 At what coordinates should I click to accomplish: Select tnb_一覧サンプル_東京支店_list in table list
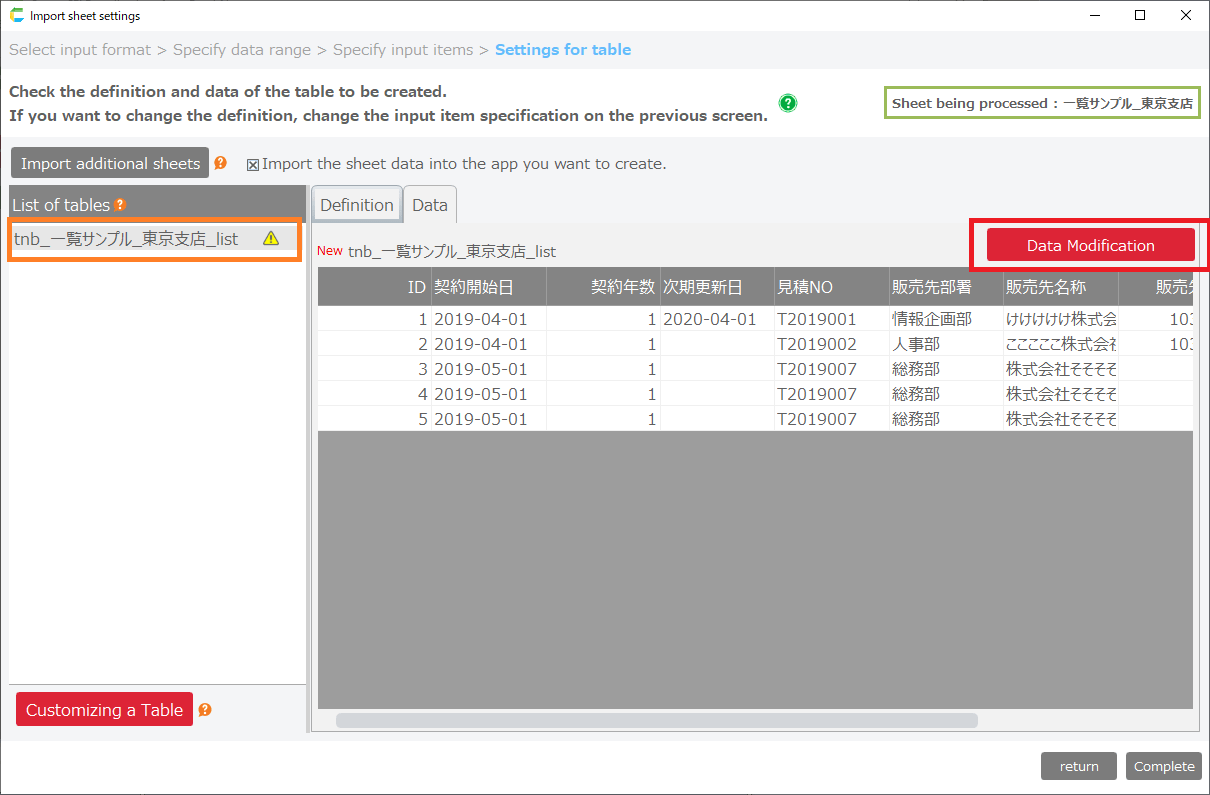pos(127,239)
